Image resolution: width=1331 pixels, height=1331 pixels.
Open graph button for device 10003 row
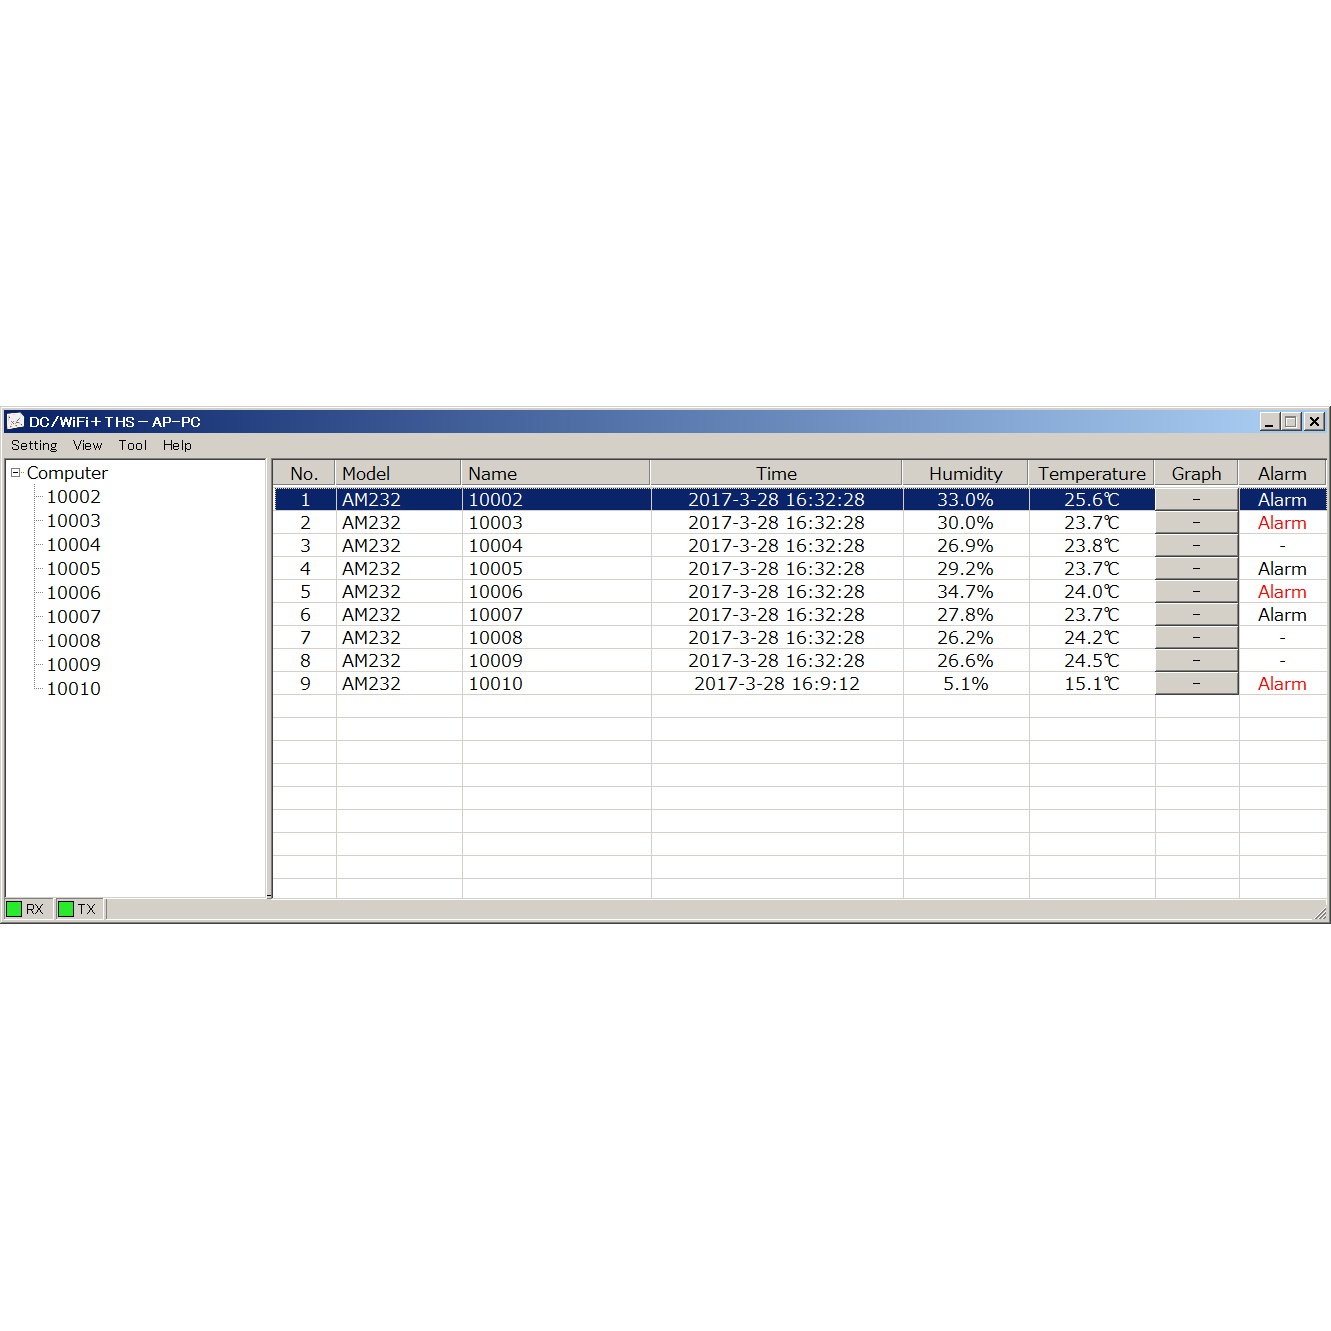click(x=1196, y=523)
